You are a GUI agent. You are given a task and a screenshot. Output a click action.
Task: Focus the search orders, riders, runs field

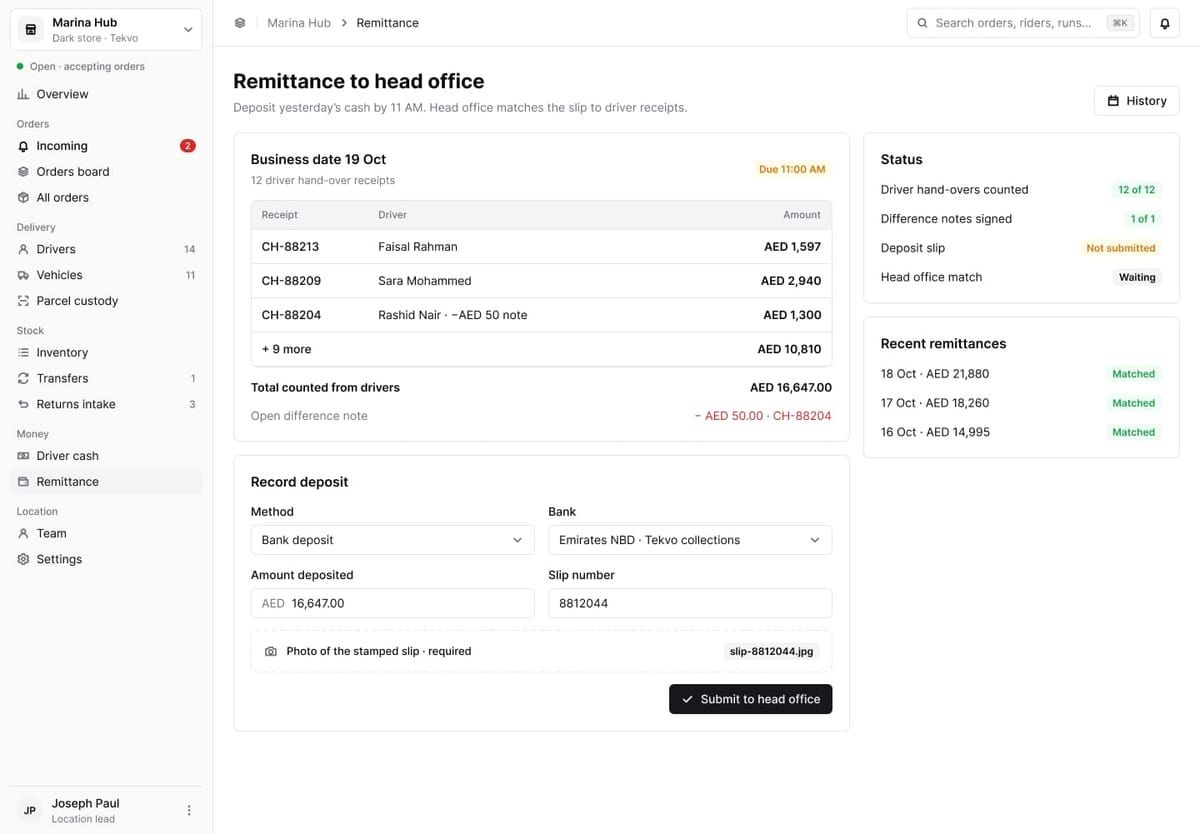(x=1023, y=23)
